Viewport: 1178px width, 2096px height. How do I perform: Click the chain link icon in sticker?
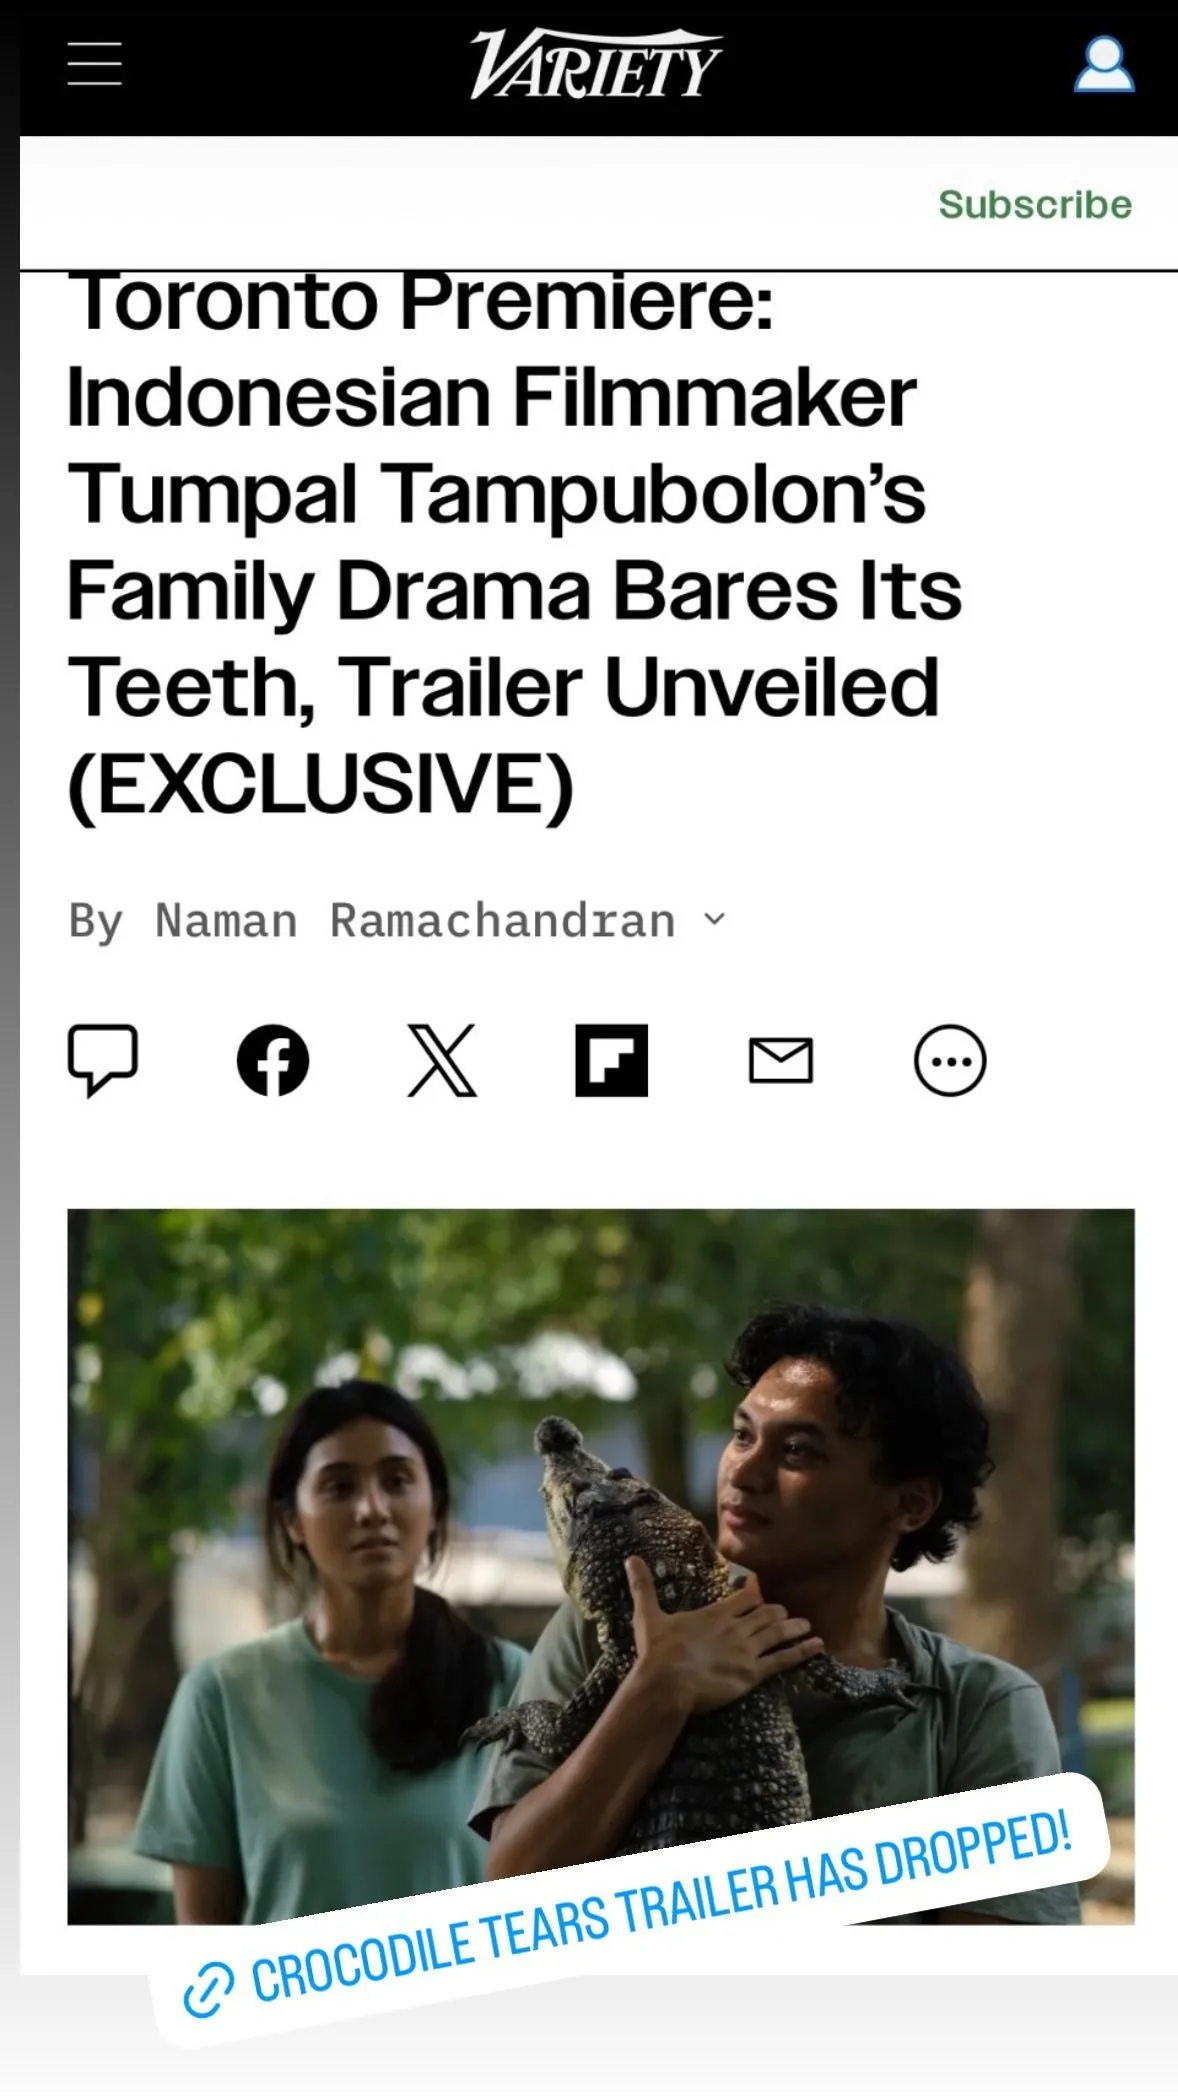(208, 1989)
